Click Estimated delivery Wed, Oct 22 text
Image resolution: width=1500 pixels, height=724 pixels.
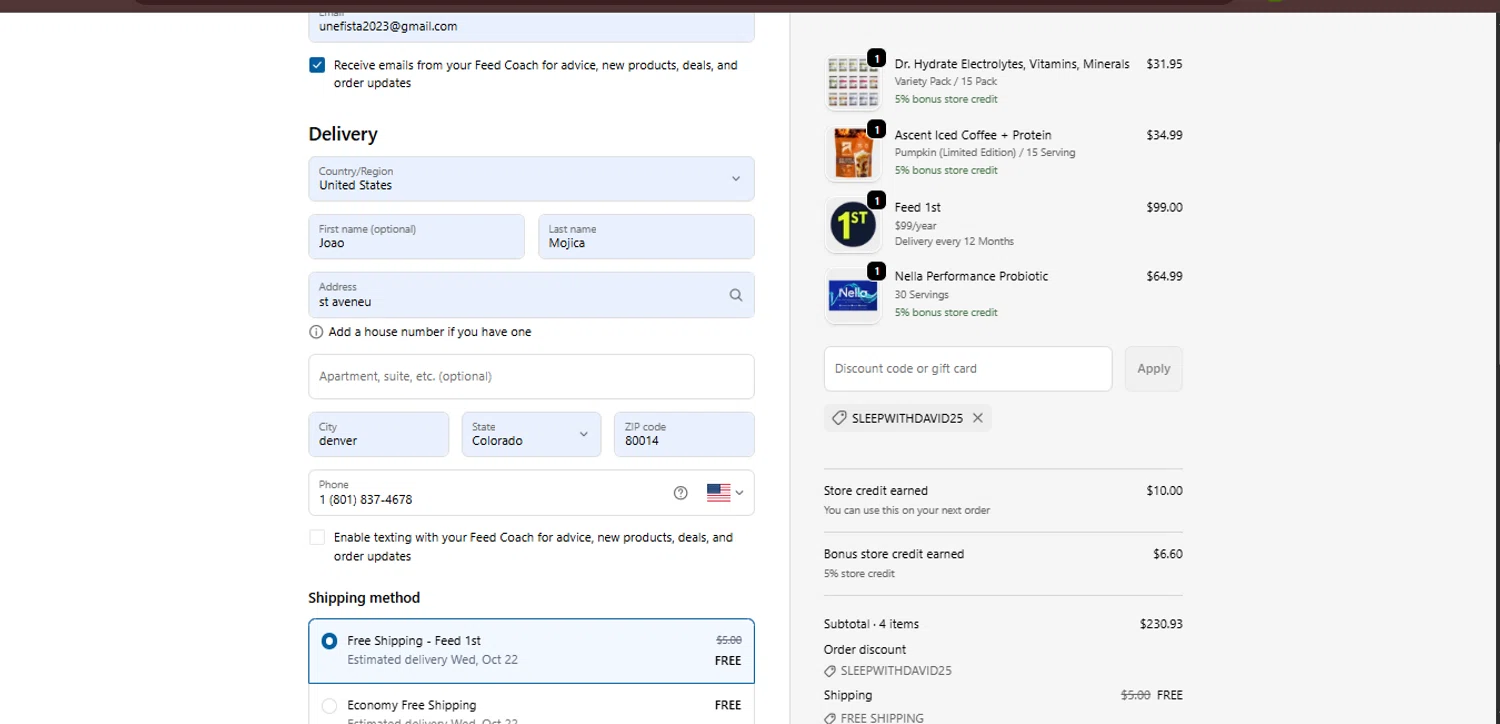click(x=432, y=660)
